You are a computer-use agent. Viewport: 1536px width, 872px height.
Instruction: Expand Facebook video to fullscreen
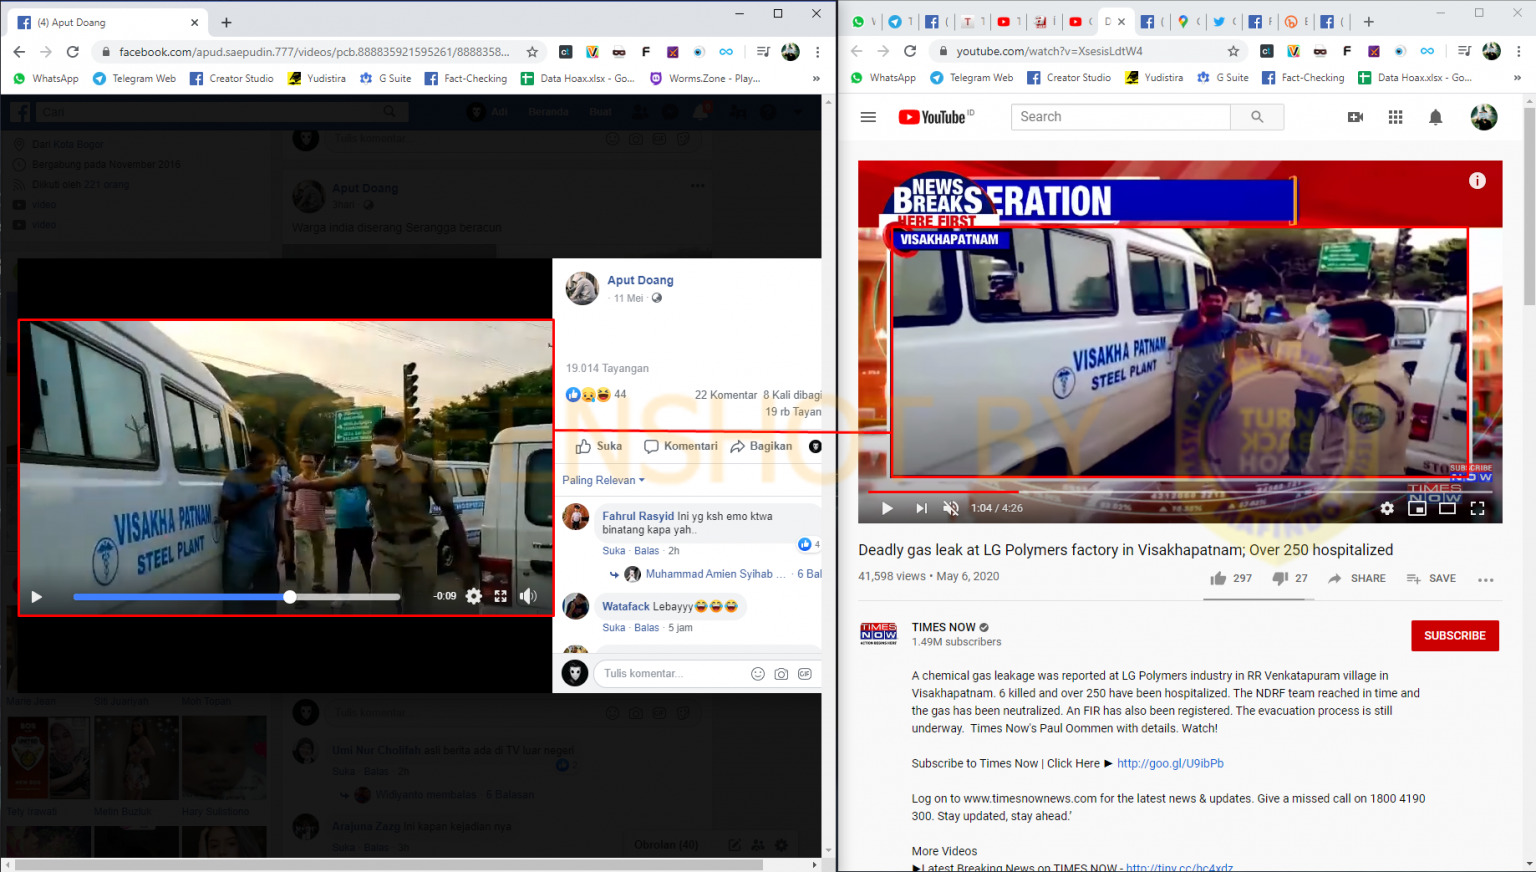point(501,596)
